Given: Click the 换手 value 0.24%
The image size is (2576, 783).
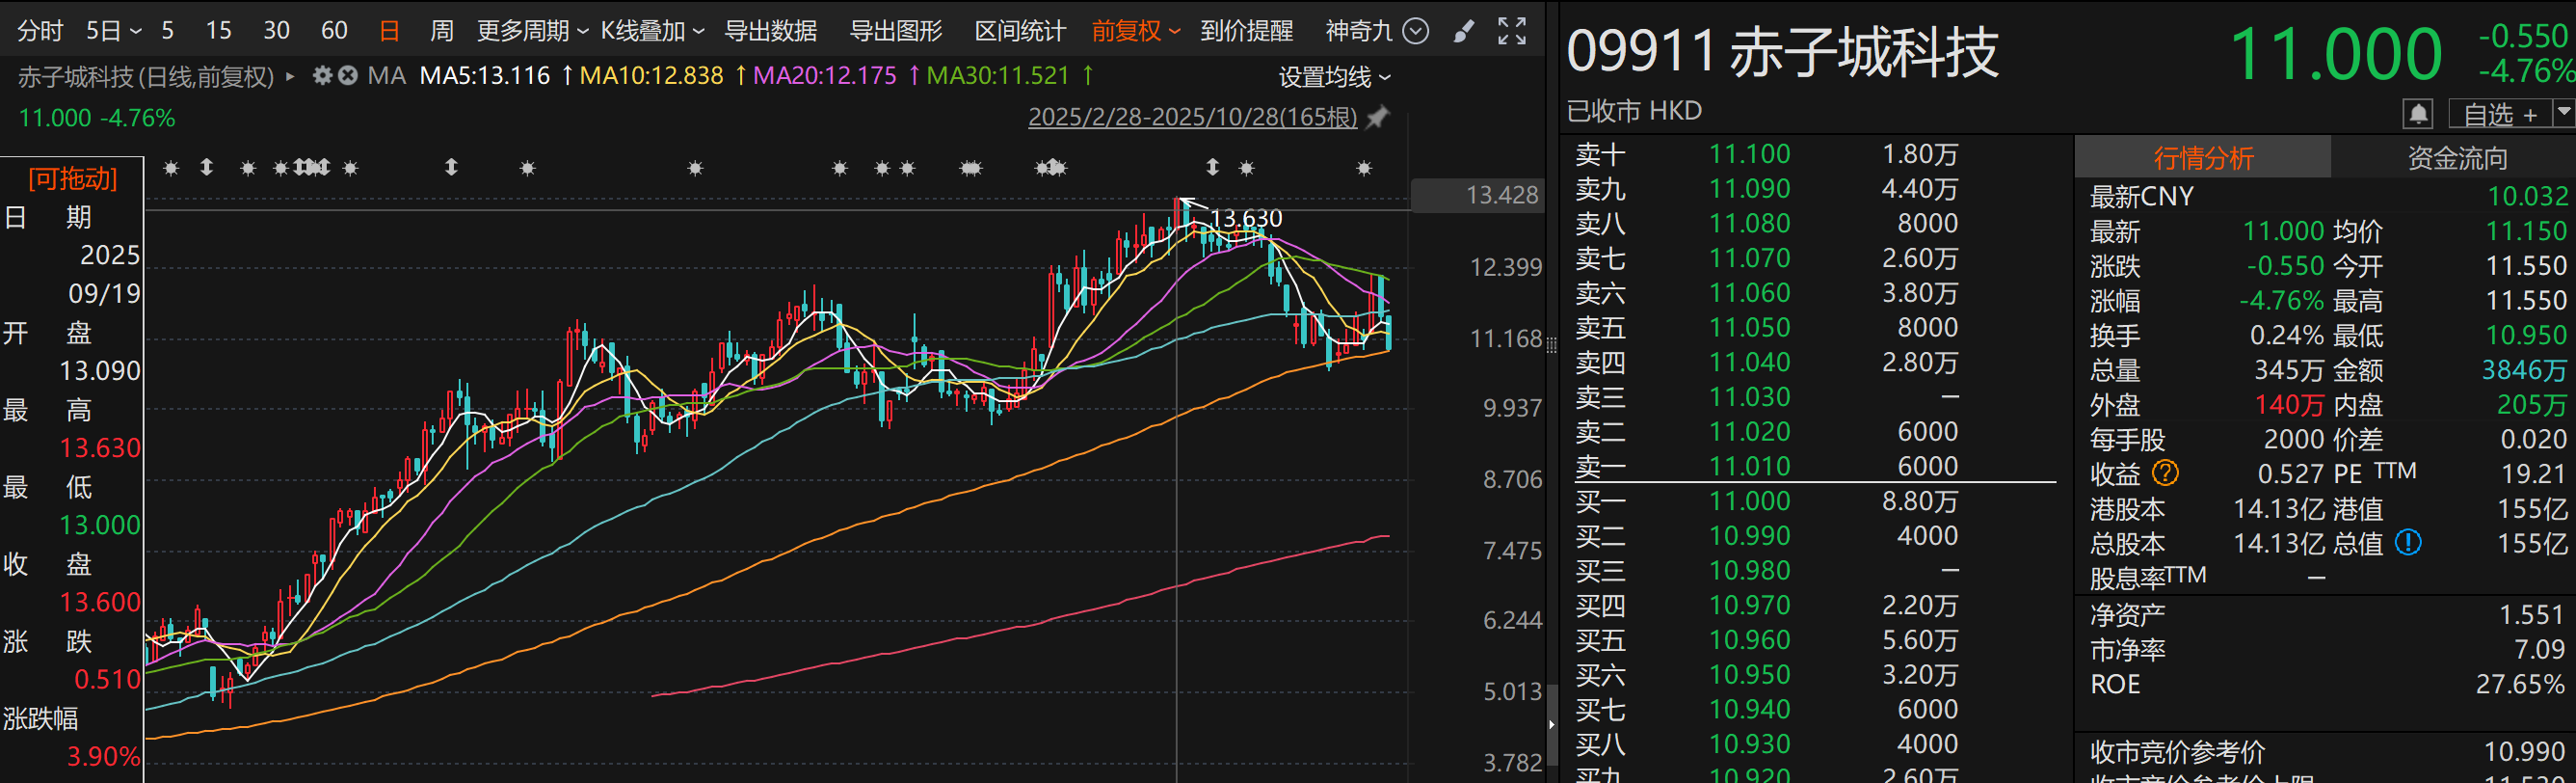Looking at the screenshot, I should coord(2287,335).
